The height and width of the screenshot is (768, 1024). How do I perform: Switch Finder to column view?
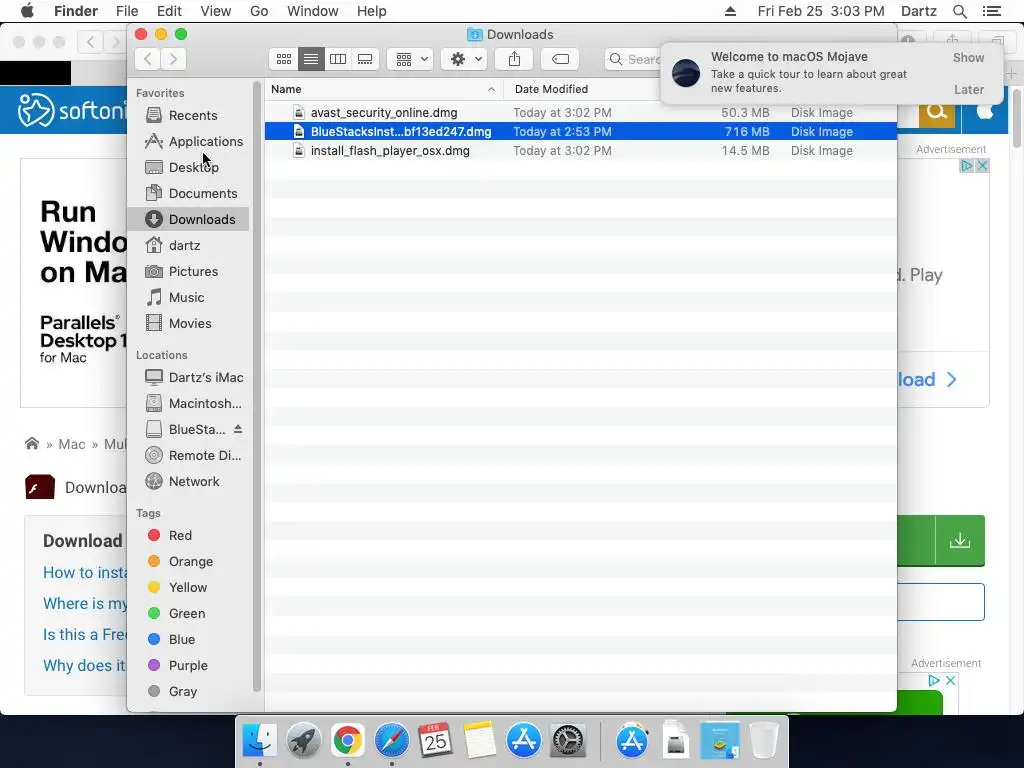[338, 59]
